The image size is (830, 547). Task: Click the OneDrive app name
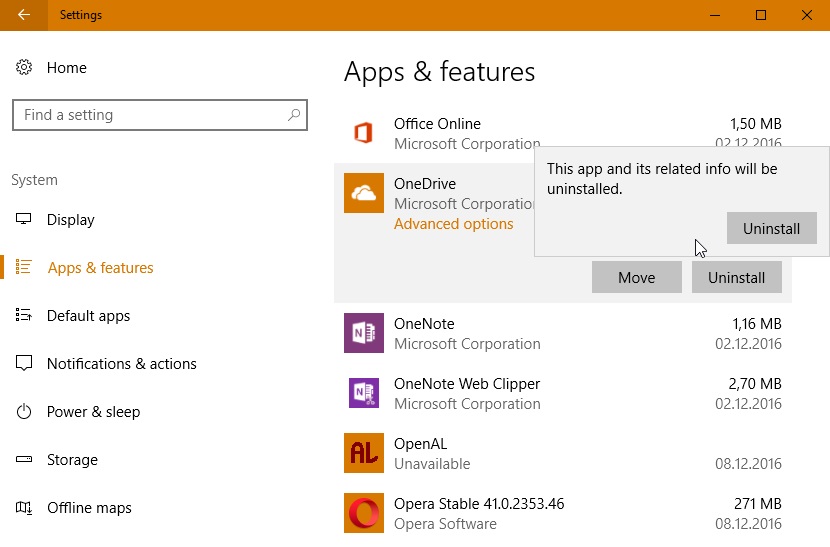(425, 184)
